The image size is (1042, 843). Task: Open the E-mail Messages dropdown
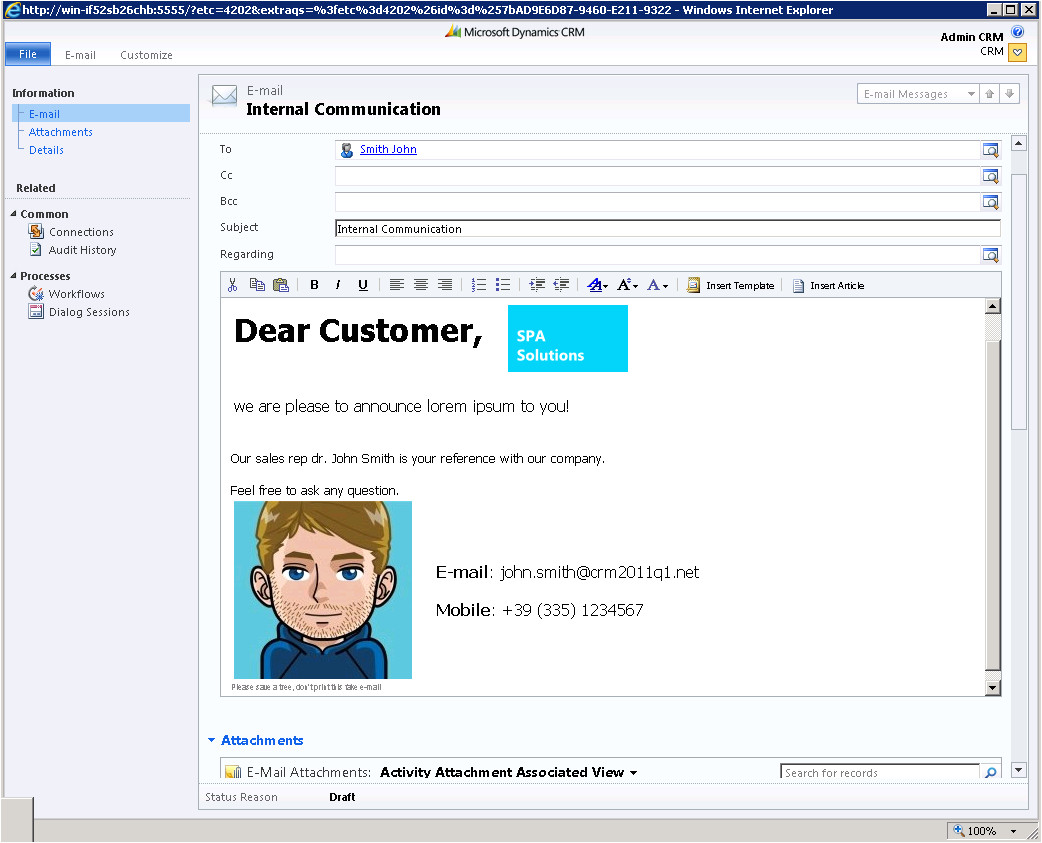coord(917,94)
